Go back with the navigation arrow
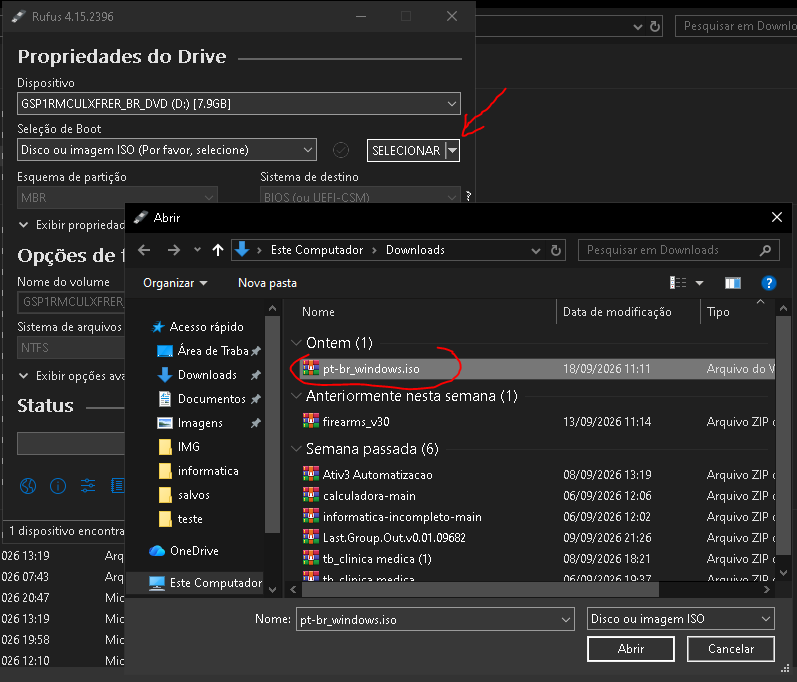The width and height of the screenshot is (797, 682). 144,250
